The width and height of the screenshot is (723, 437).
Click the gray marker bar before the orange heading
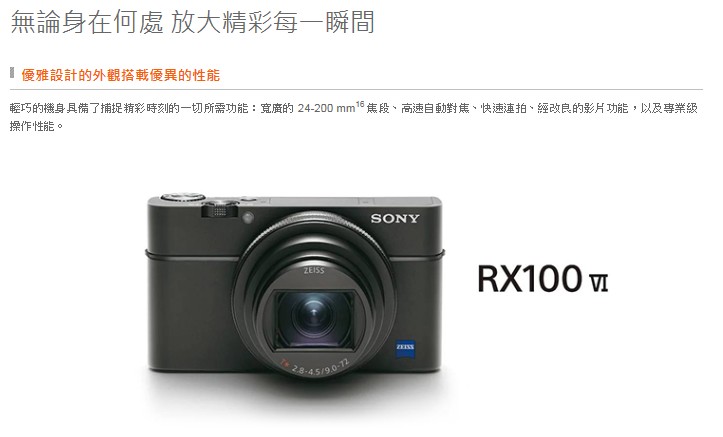click(x=12, y=73)
